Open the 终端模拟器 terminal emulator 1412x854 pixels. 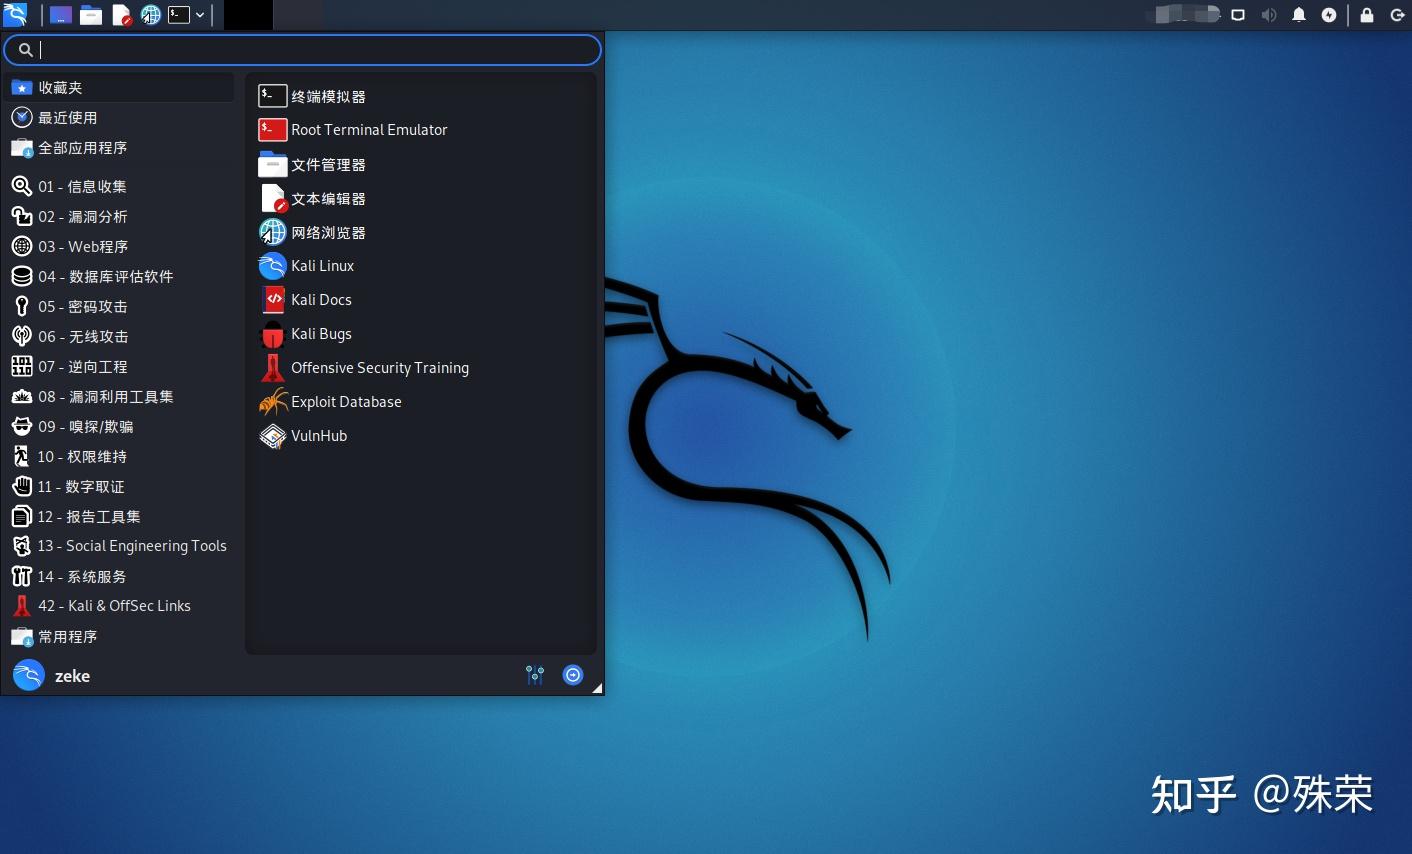[x=326, y=95]
